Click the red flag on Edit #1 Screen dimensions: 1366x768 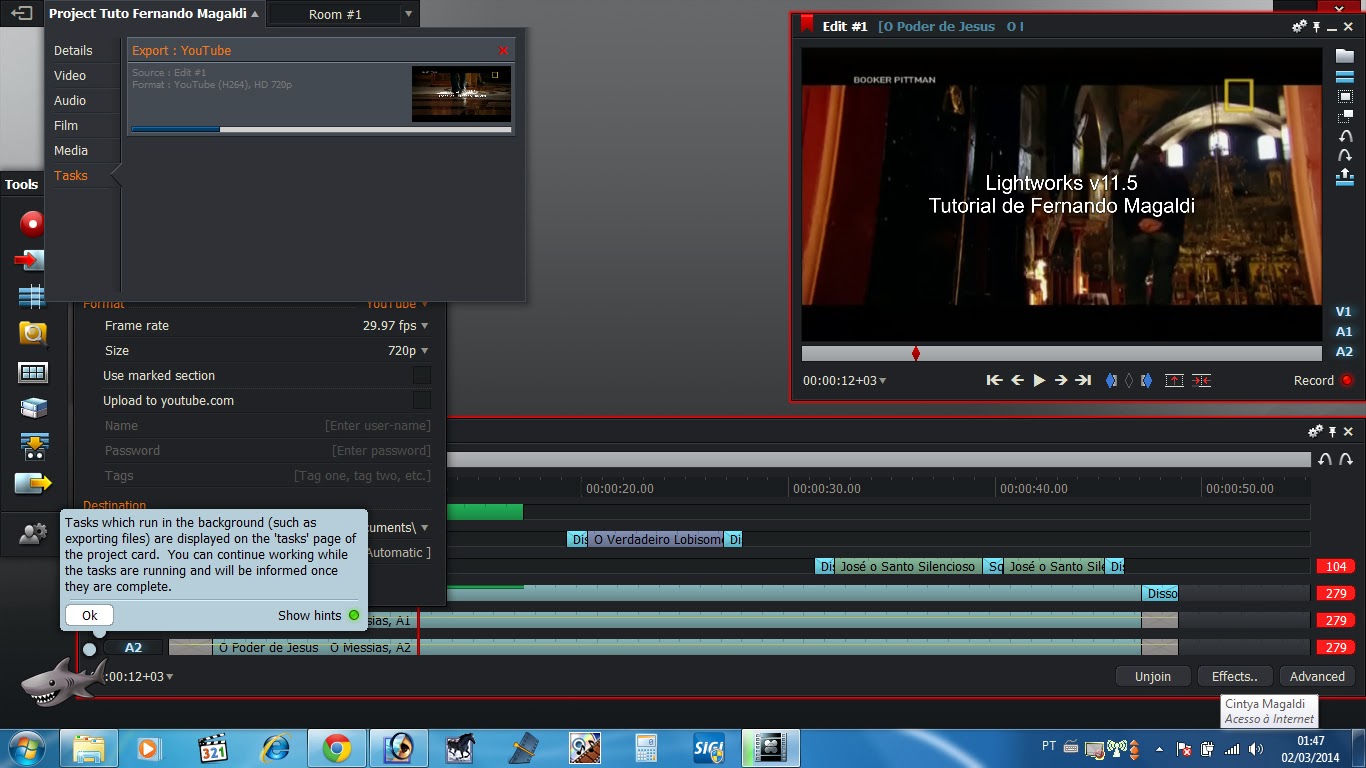coord(807,25)
